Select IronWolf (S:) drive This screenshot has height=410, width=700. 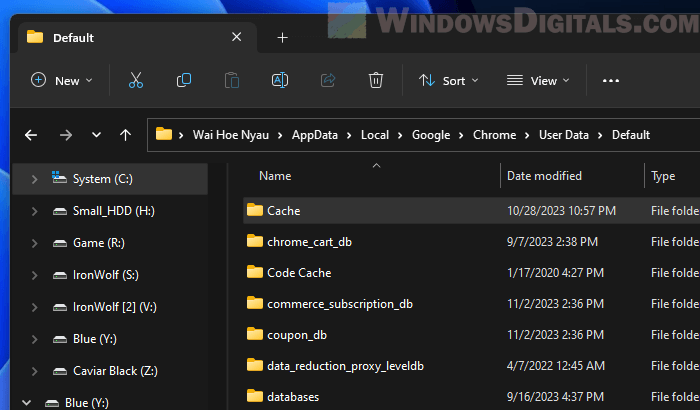(x=110, y=275)
